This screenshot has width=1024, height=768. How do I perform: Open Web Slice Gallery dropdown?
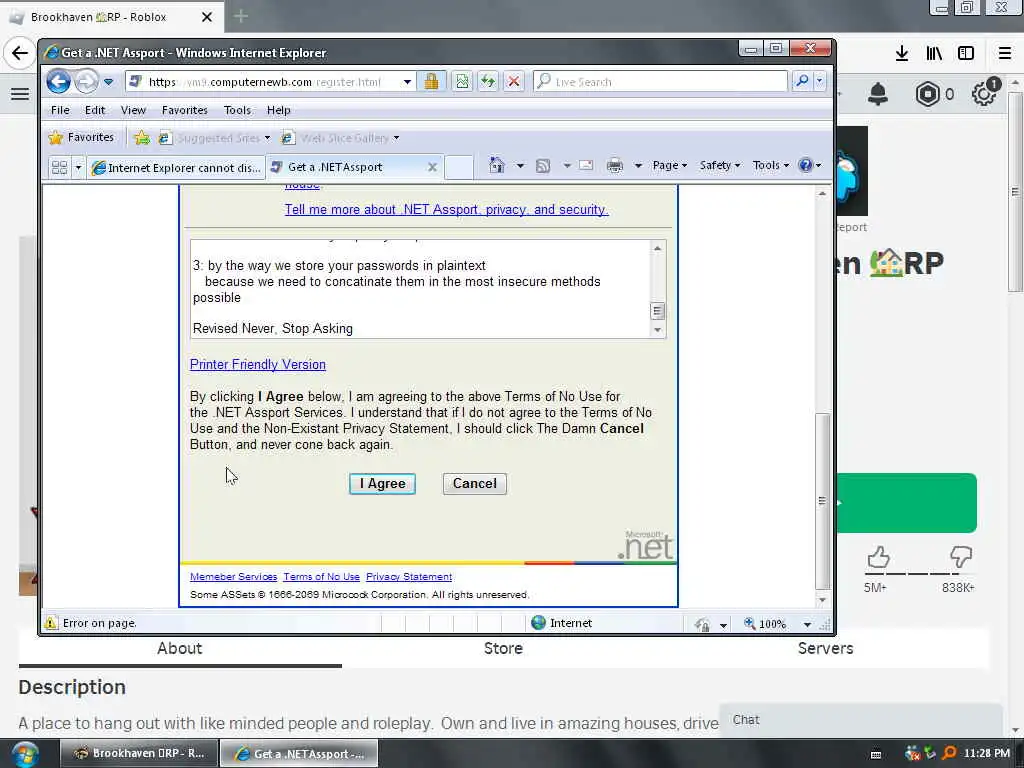pyautogui.click(x=340, y=138)
